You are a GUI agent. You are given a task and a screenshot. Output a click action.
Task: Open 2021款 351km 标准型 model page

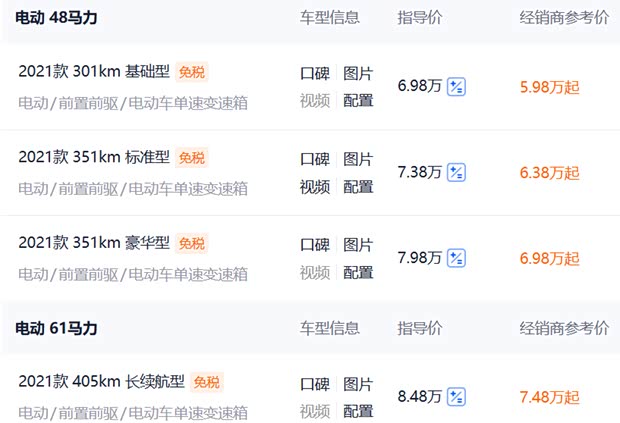pyautogui.click(x=95, y=158)
